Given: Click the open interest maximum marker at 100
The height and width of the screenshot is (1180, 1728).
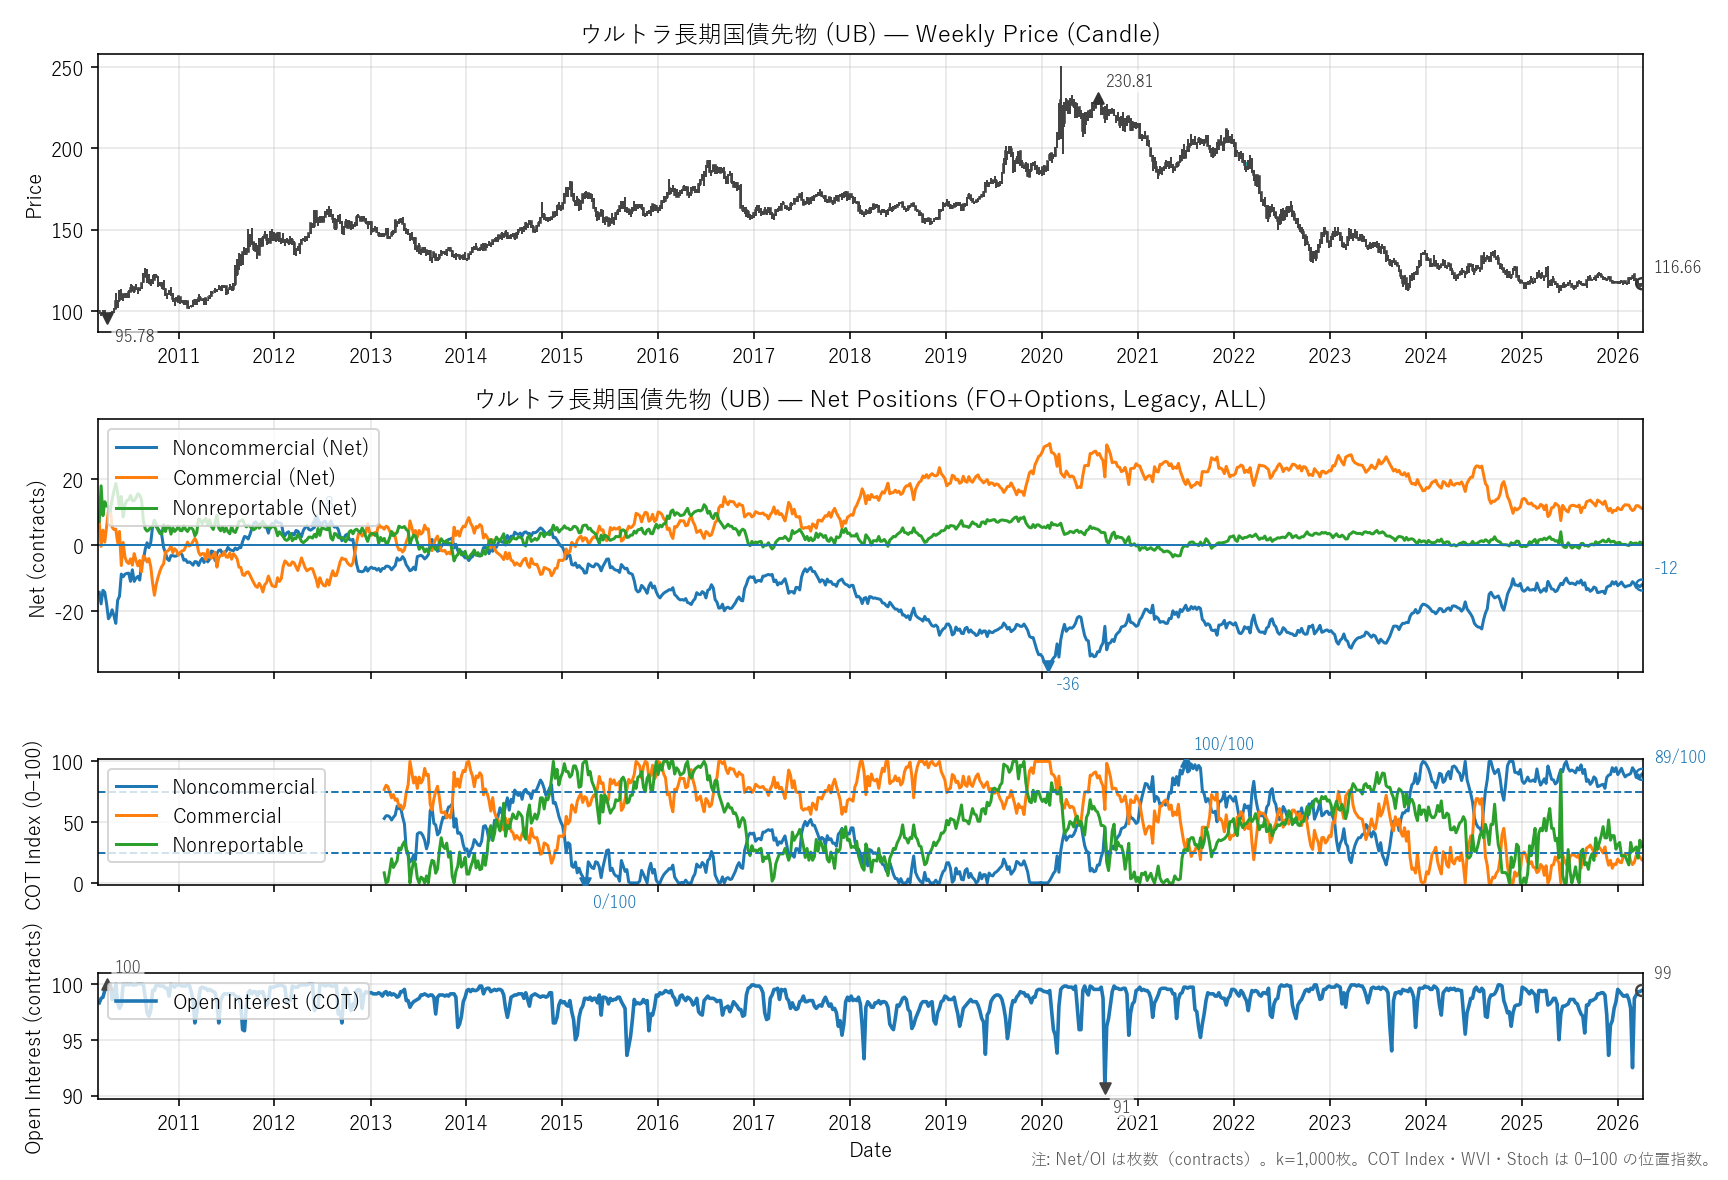Looking at the screenshot, I should click(x=106, y=985).
